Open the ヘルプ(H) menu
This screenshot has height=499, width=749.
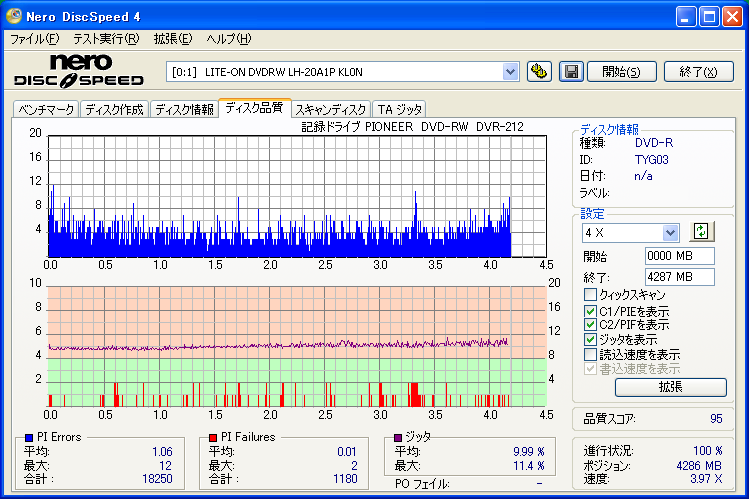coord(229,39)
